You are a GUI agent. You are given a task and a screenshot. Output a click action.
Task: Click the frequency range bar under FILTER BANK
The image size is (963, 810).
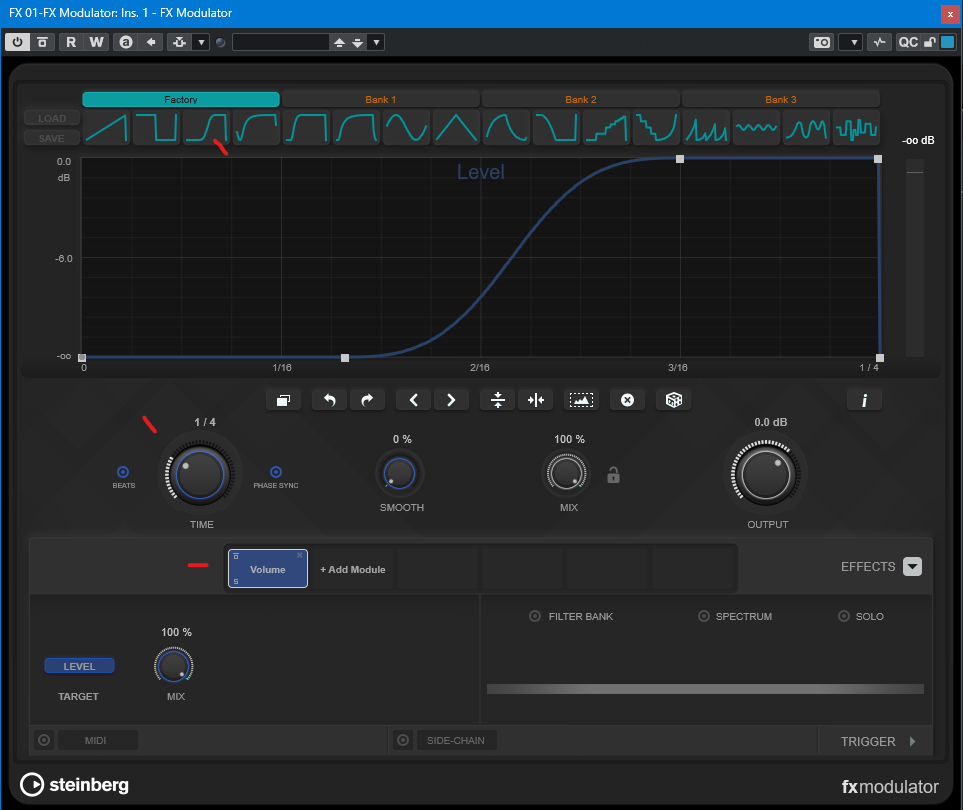pos(705,689)
